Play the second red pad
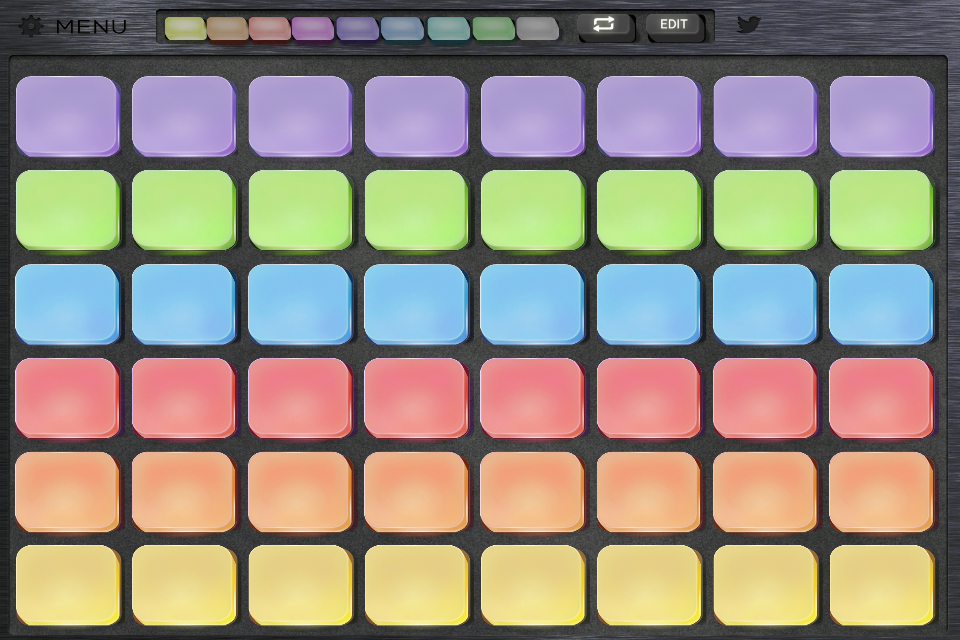The width and height of the screenshot is (960, 640). (x=184, y=398)
